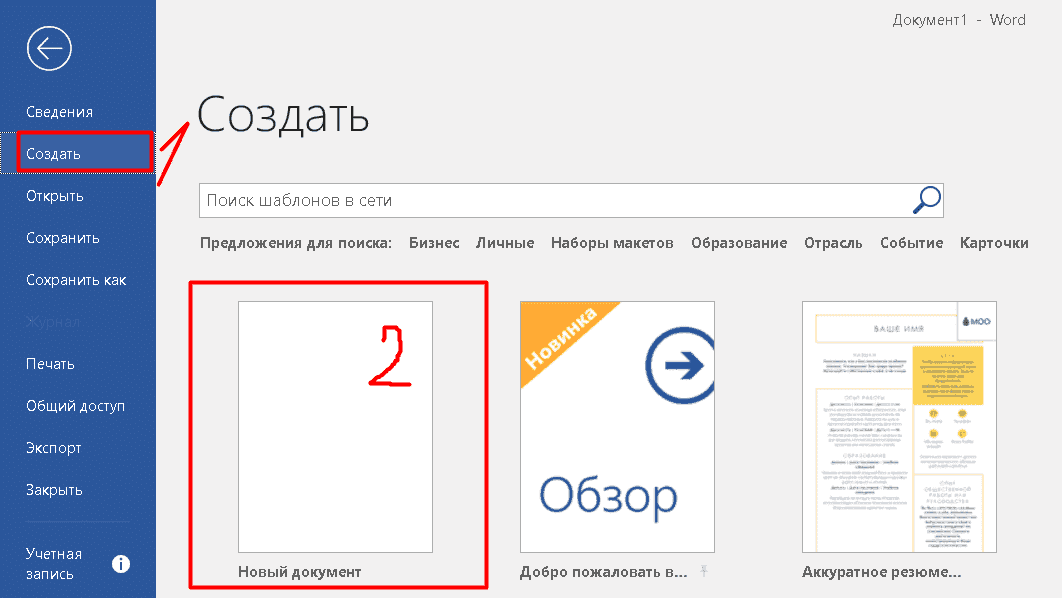Image resolution: width=1062 pixels, height=598 pixels.
Task: Open the Аккуратное резюме template
Action: 898,425
